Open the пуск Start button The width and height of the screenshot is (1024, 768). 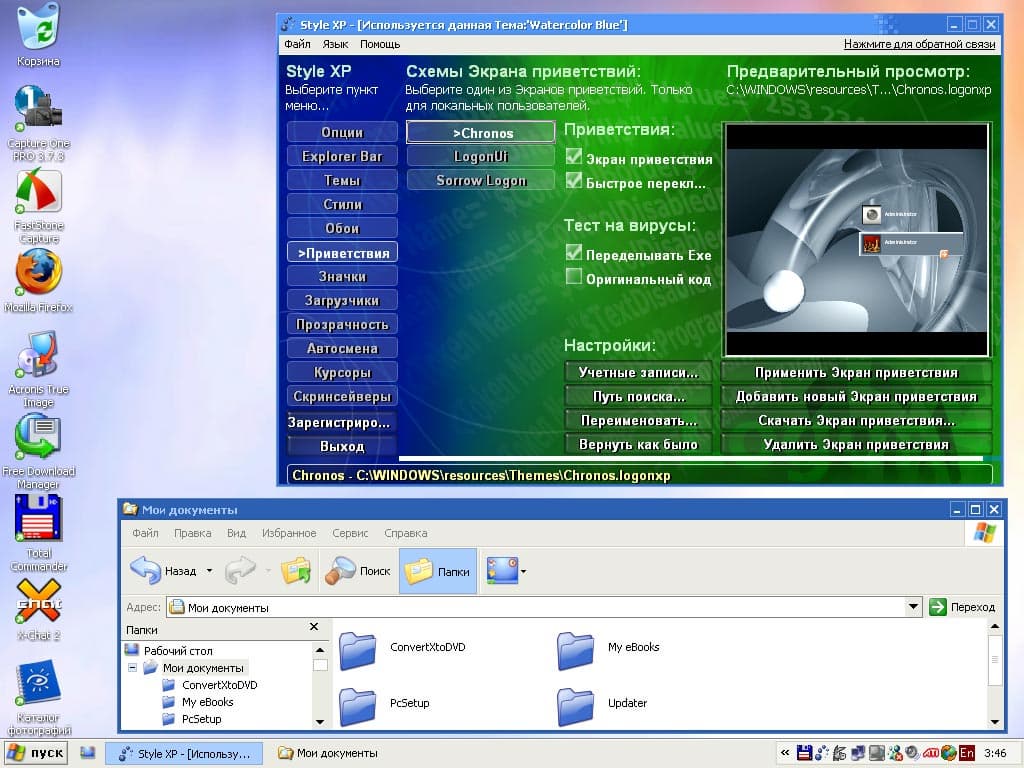coord(36,753)
